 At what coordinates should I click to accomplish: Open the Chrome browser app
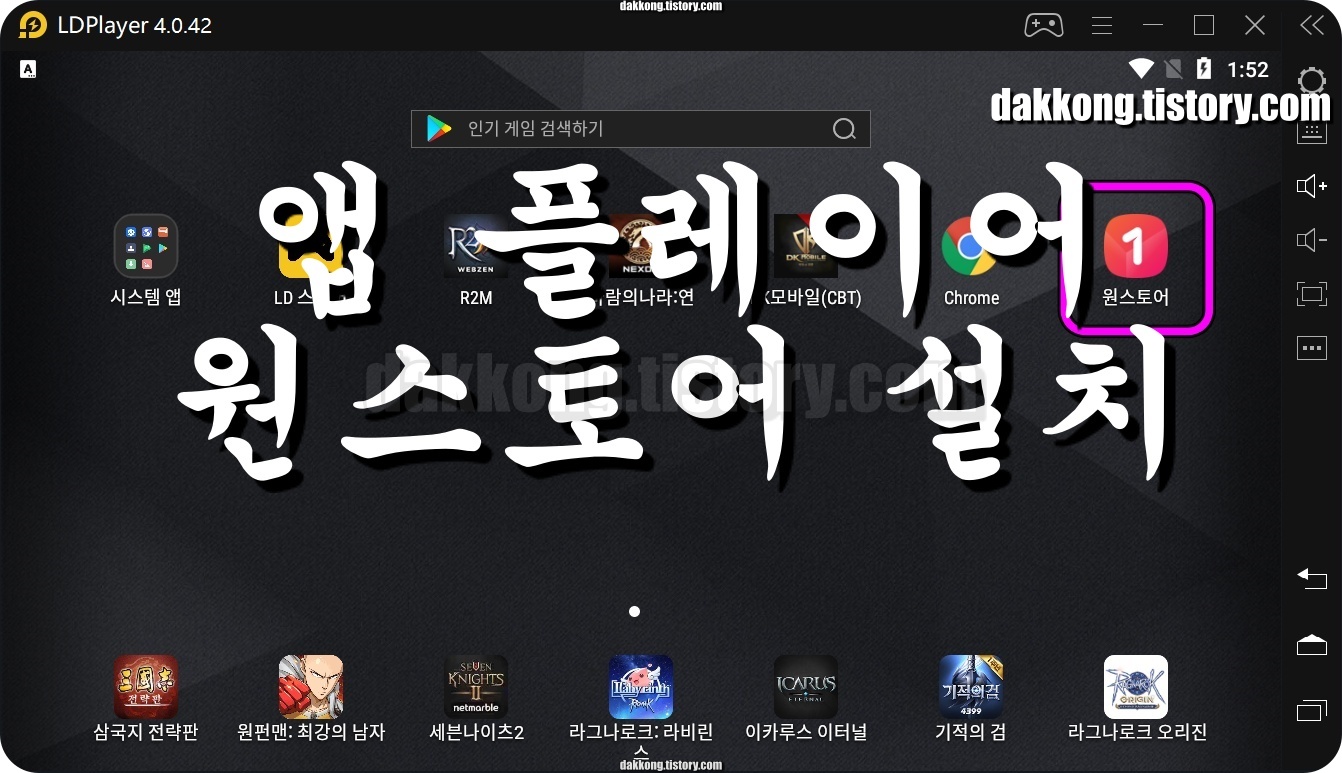(971, 246)
